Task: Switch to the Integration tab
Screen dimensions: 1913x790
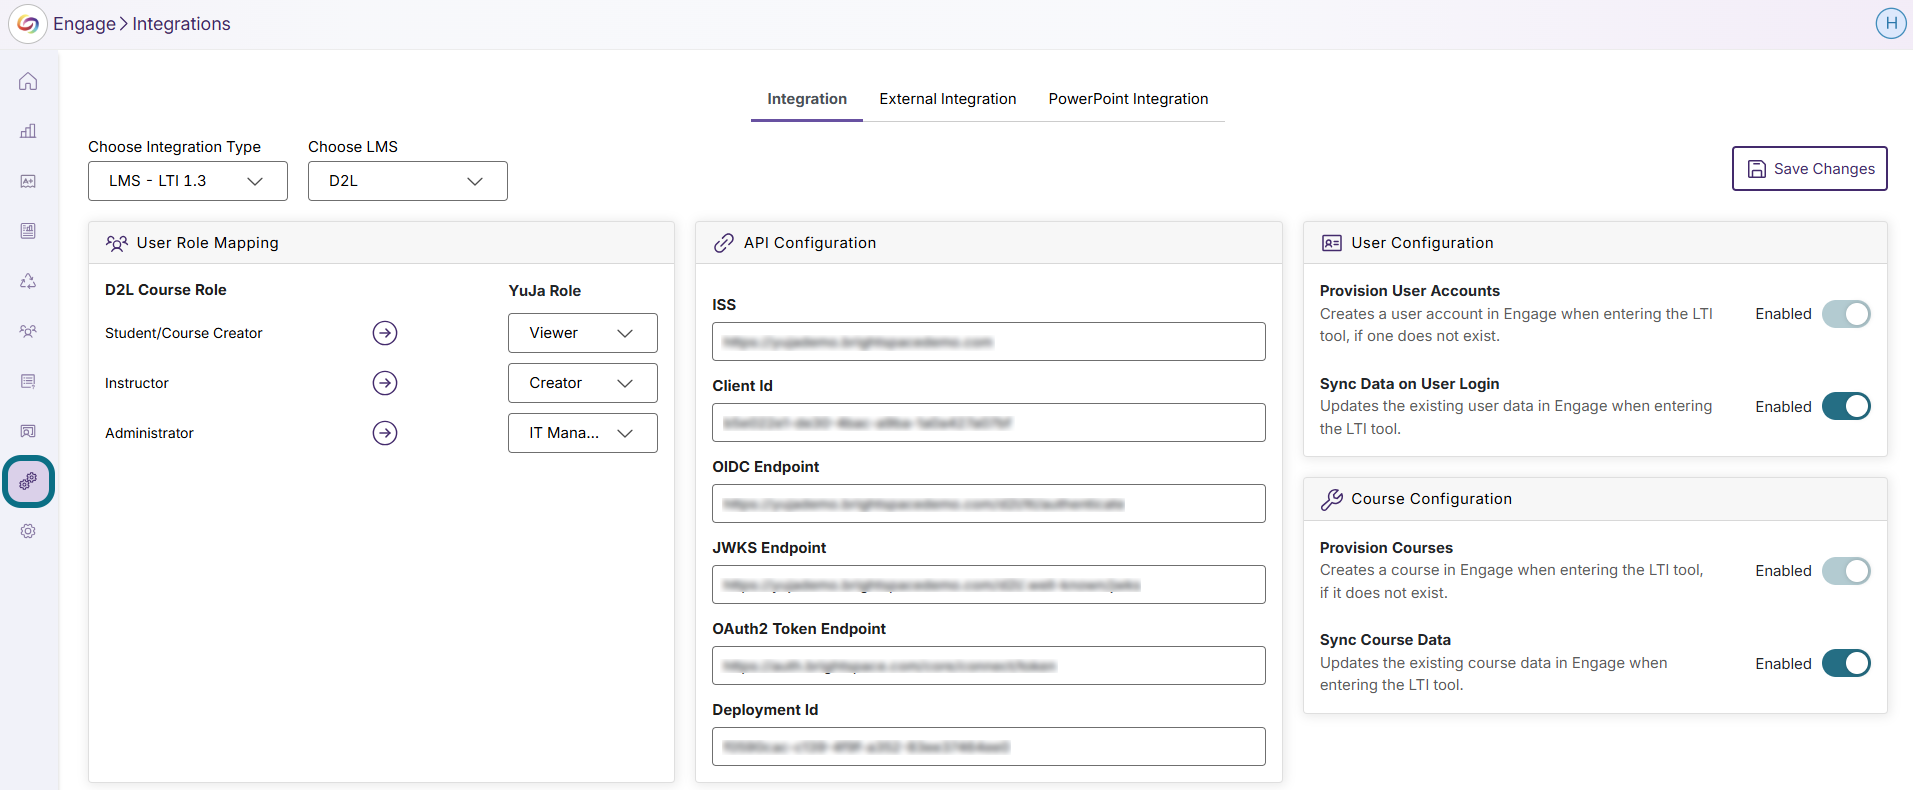Action: (x=807, y=99)
